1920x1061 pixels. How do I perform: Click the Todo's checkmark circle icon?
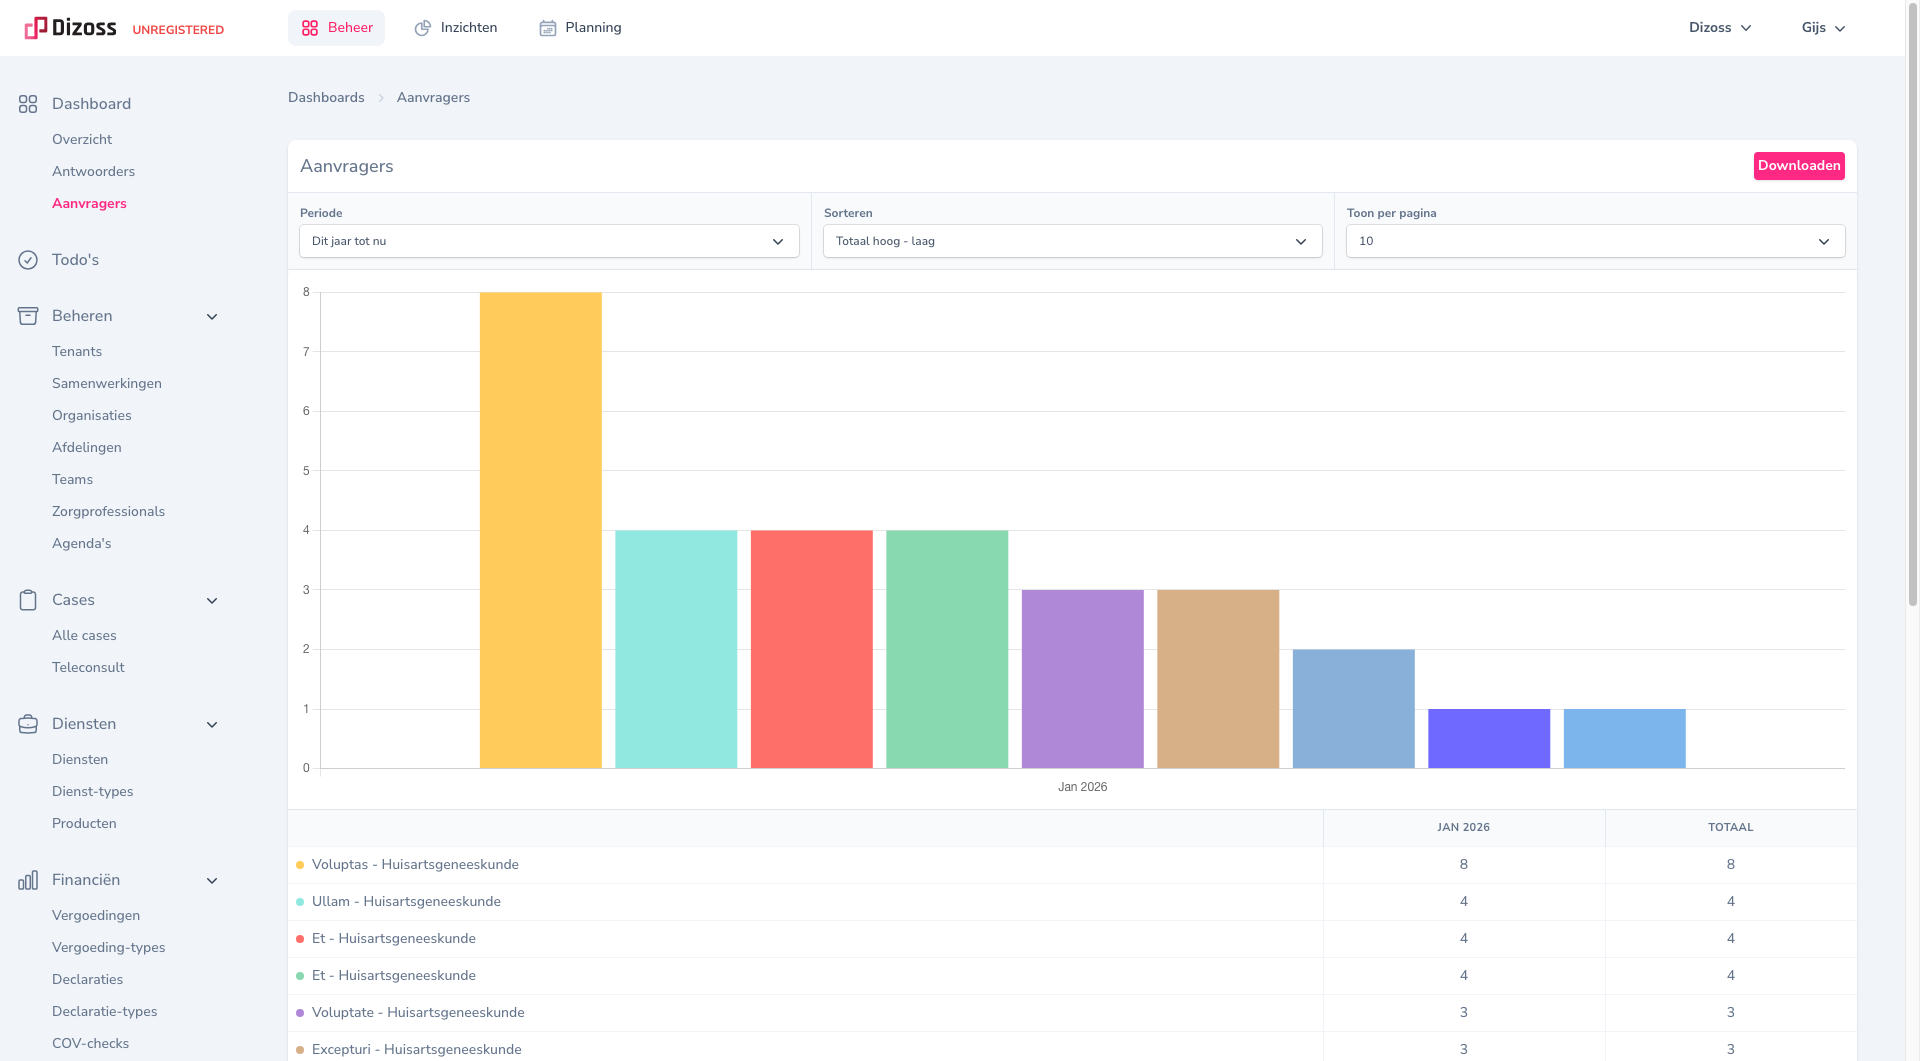(28, 260)
